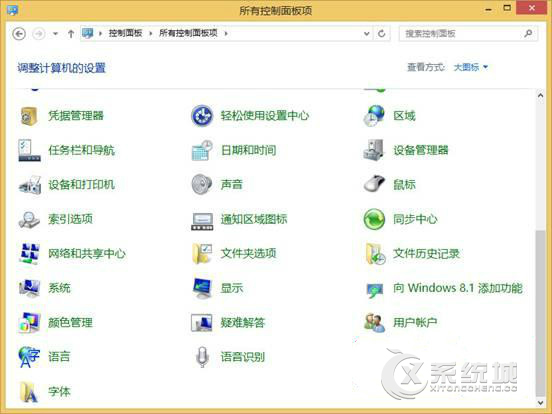Viewport: 552px width, 414px height.
Task: Expand chevron after 所有控制面板项 breadcrumb
Action: point(226,33)
